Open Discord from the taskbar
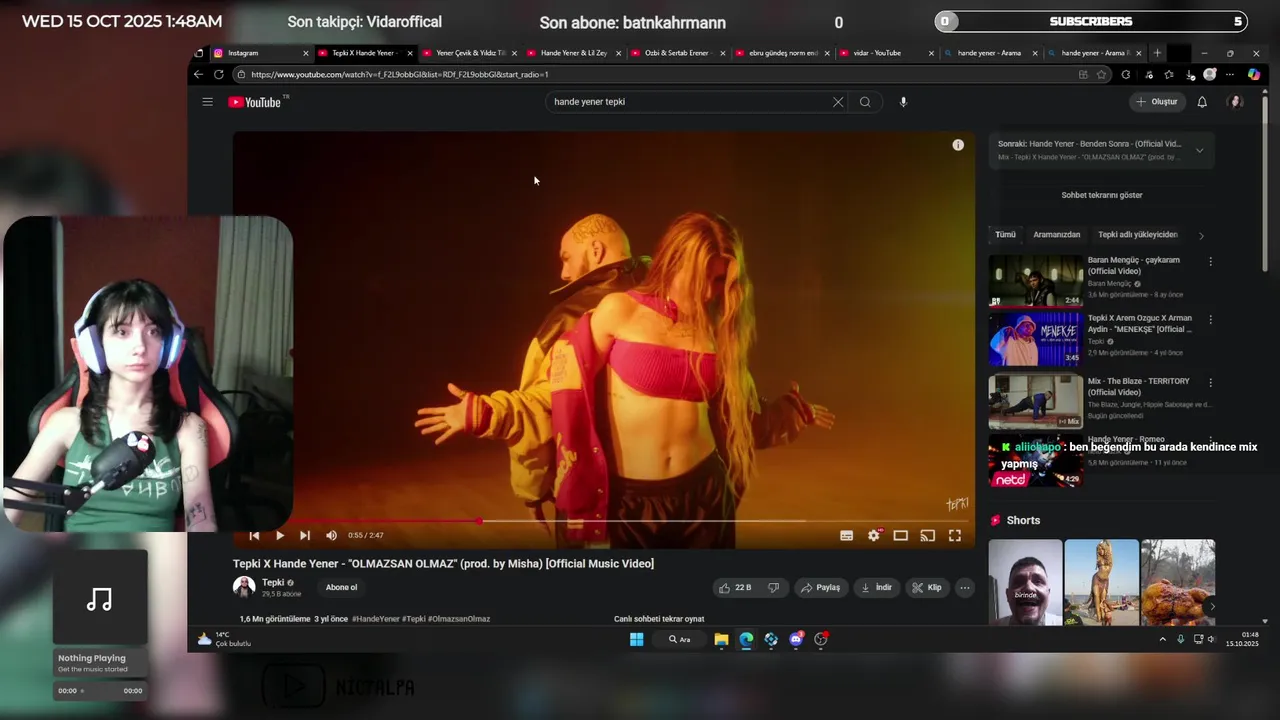Image resolution: width=1280 pixels, height=720 pixels. [796, 639]
